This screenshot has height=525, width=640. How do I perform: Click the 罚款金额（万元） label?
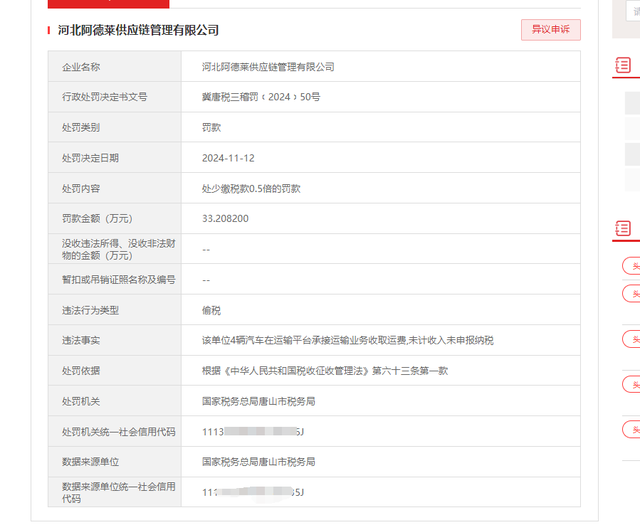click(97, 219)
